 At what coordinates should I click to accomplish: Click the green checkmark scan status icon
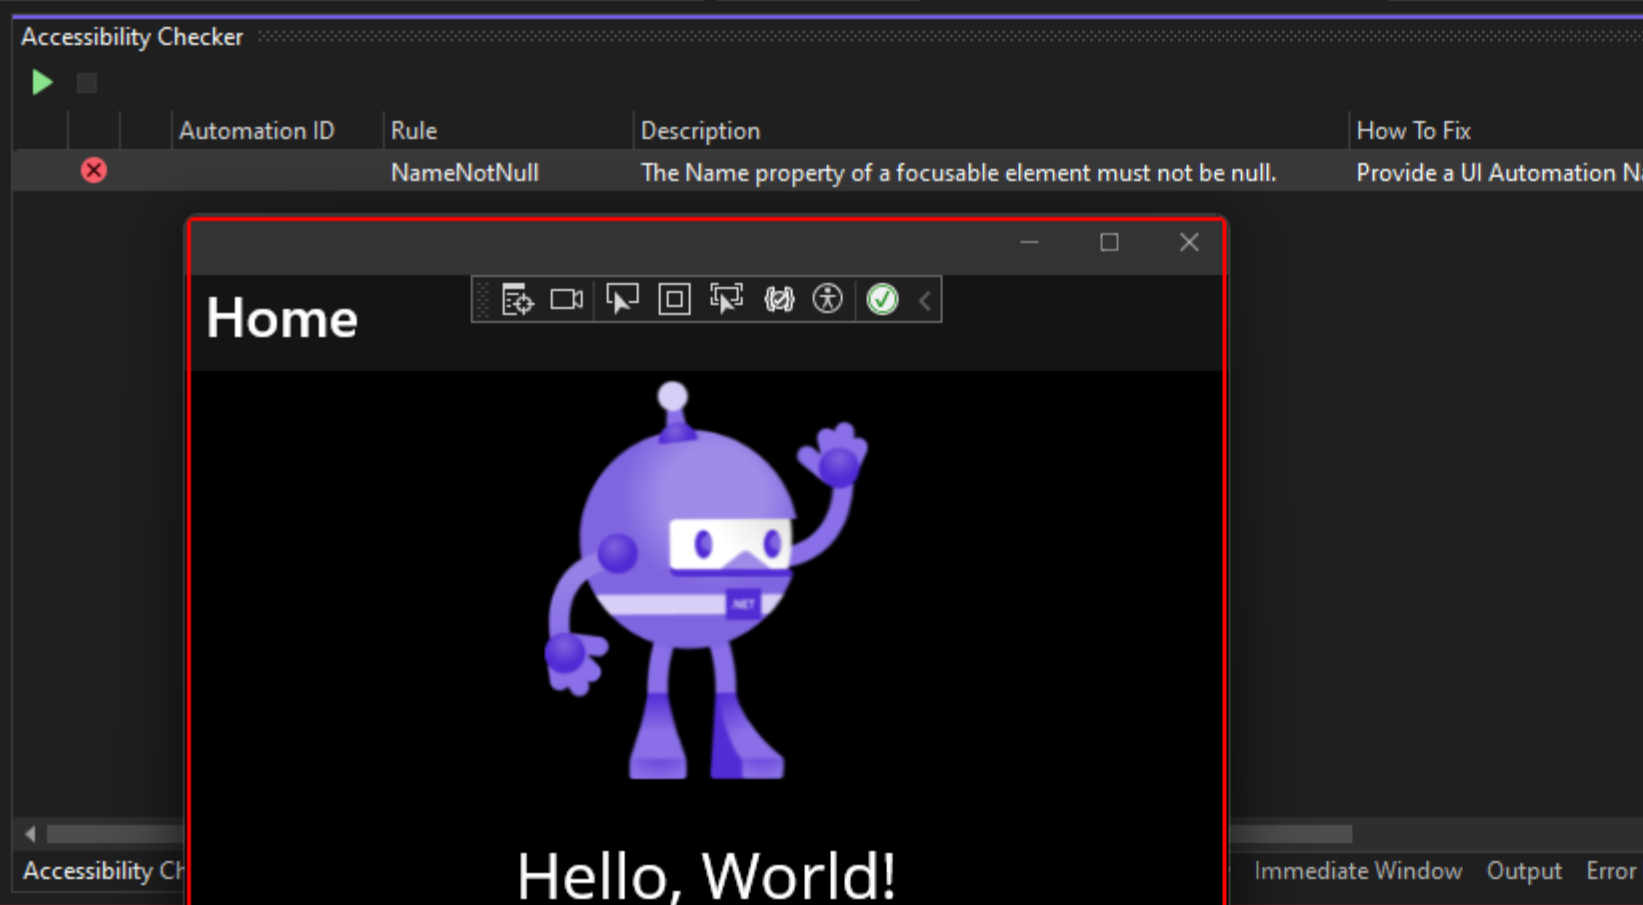(881, 299)
